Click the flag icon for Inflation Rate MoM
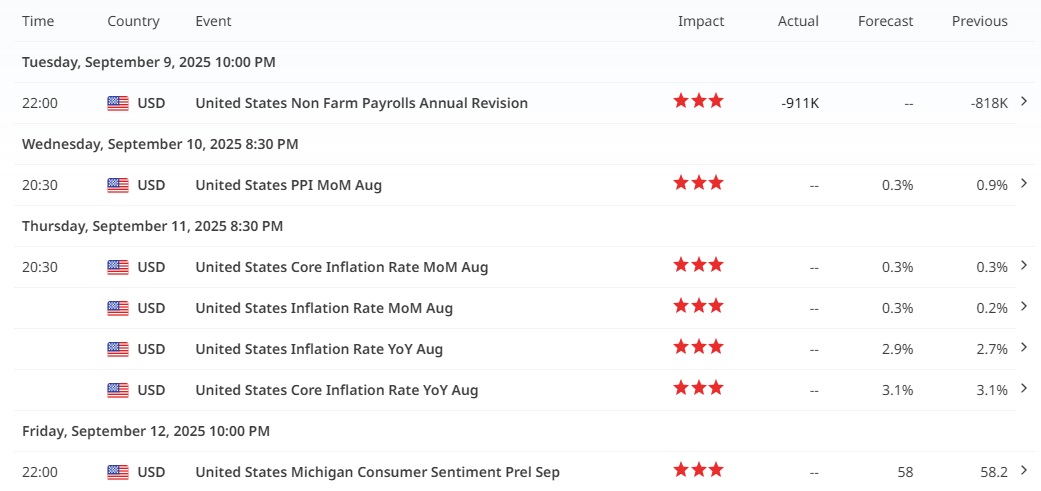 [118, 308]
